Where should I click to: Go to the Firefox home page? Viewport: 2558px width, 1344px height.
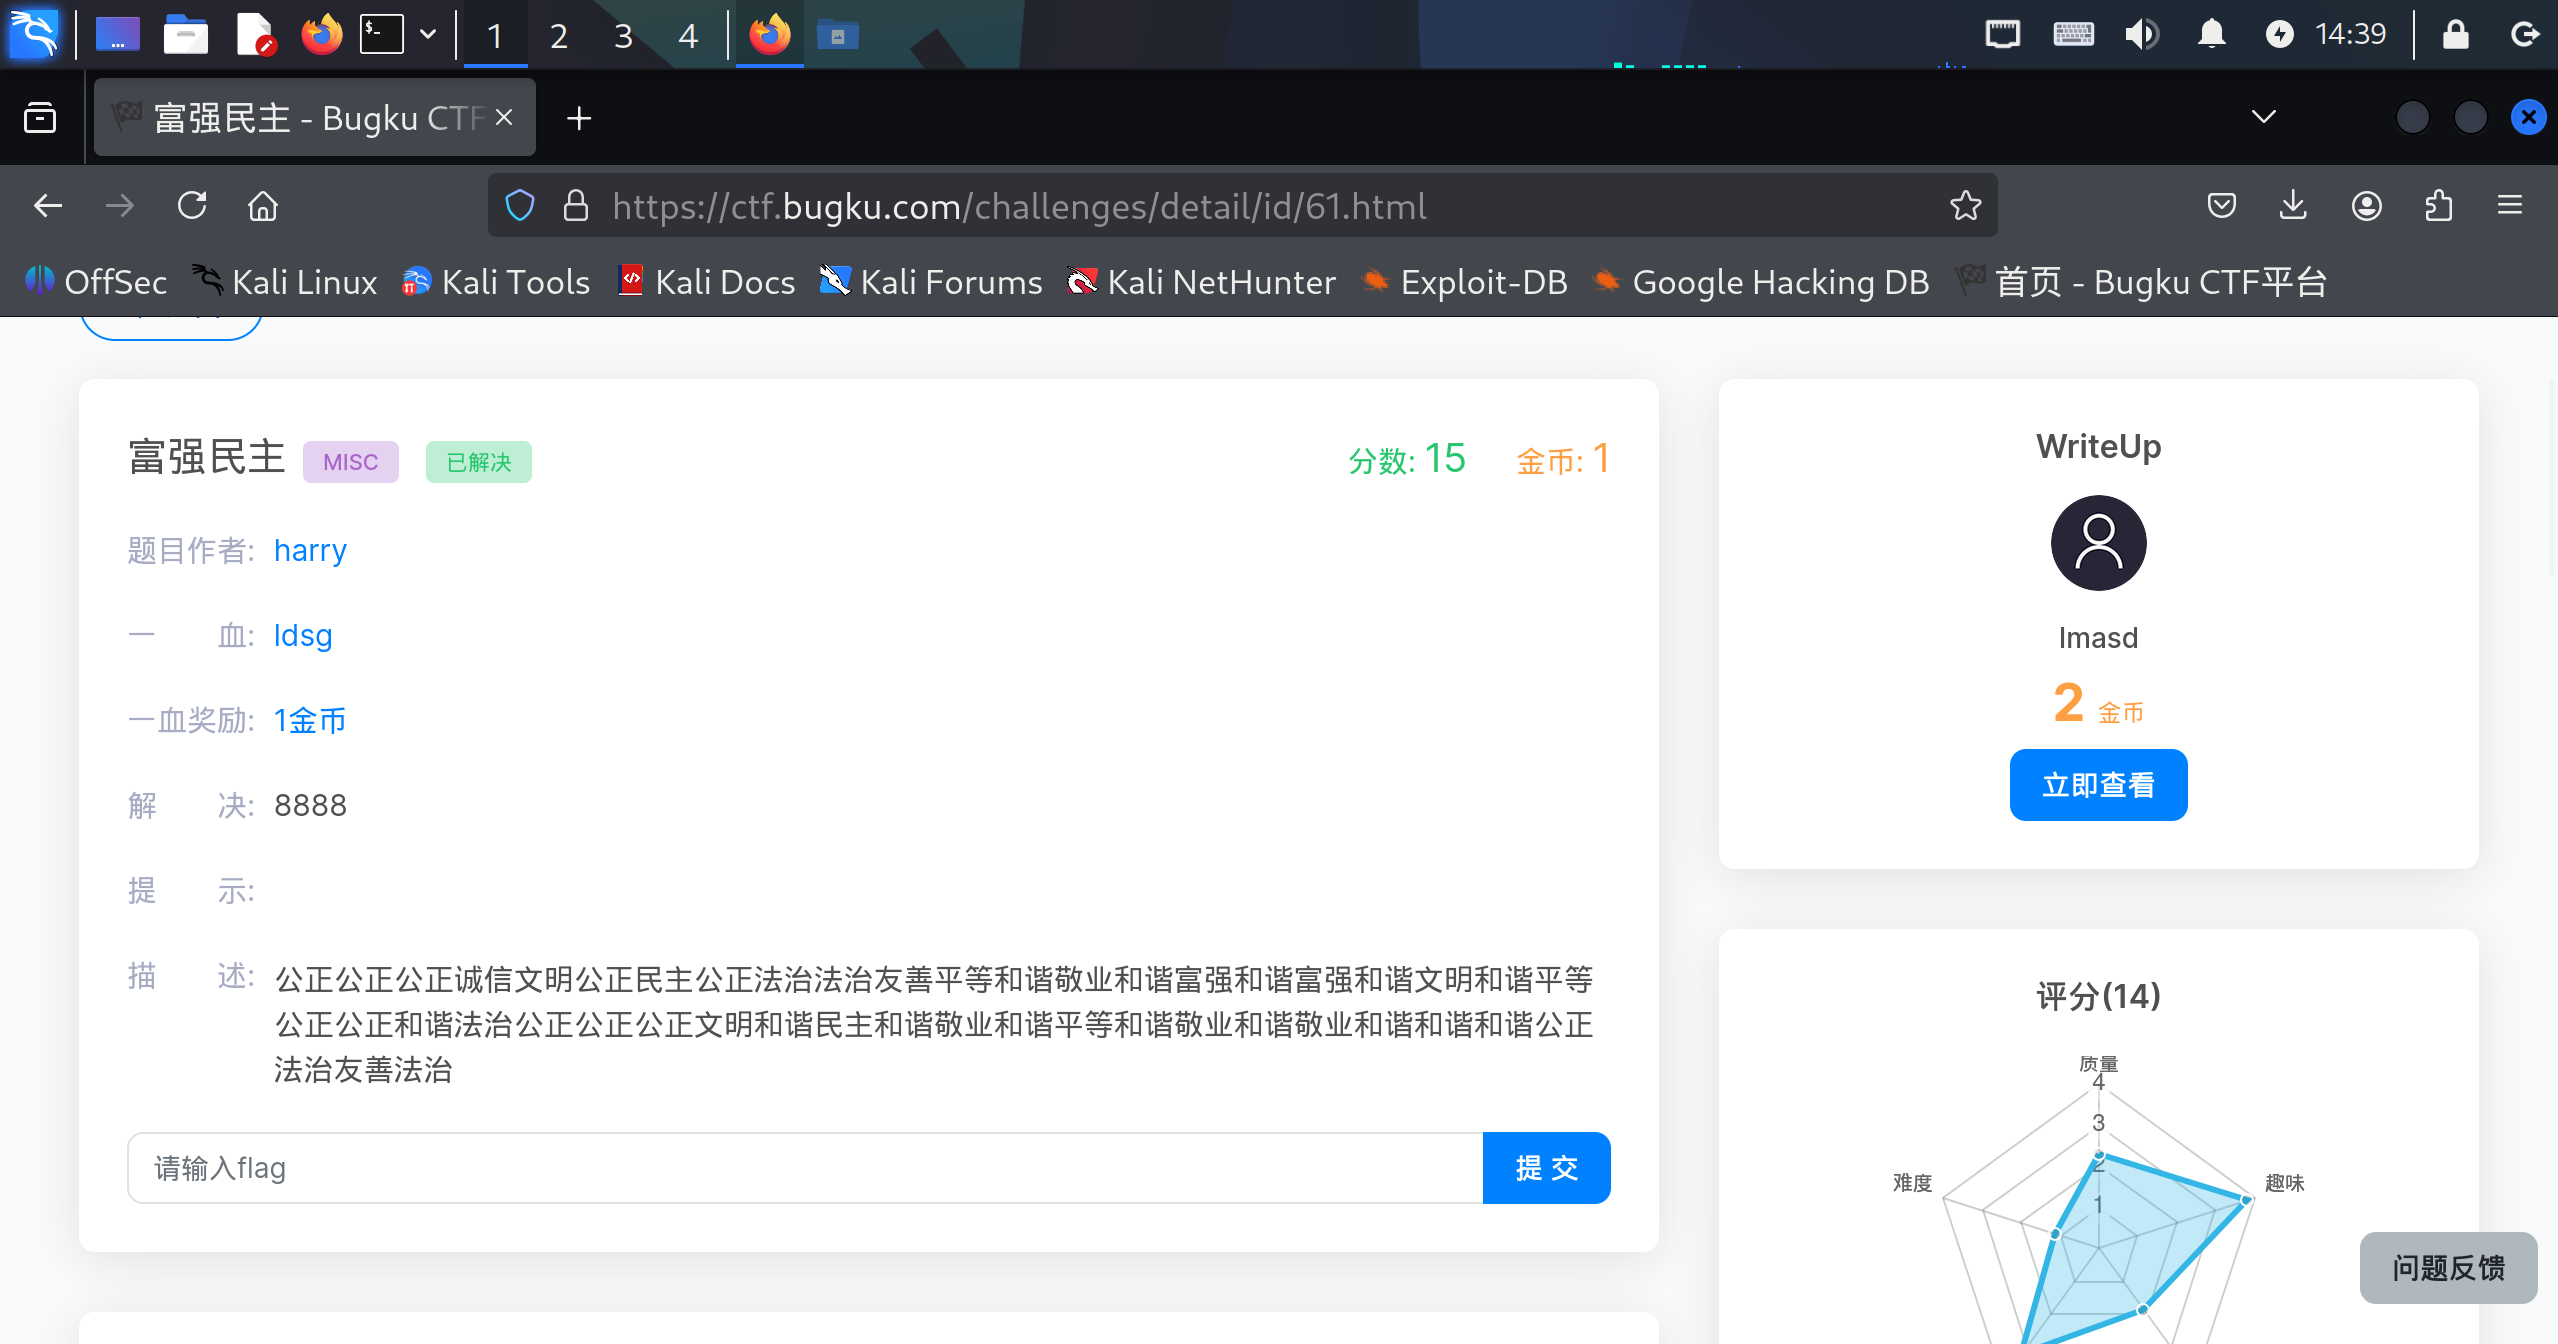click(263, 206)
